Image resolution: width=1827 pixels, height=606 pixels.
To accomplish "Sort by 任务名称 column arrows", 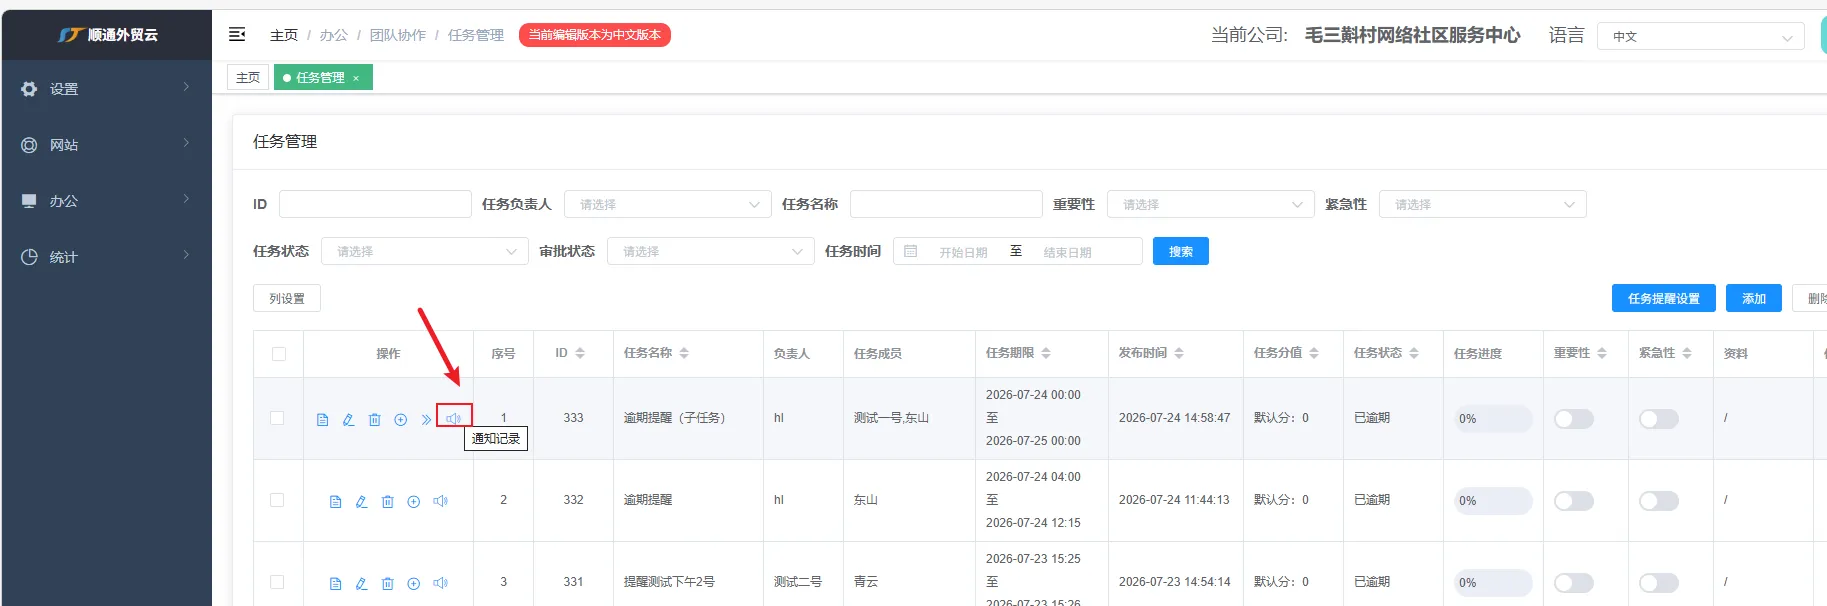I will (x=684, y=353).
